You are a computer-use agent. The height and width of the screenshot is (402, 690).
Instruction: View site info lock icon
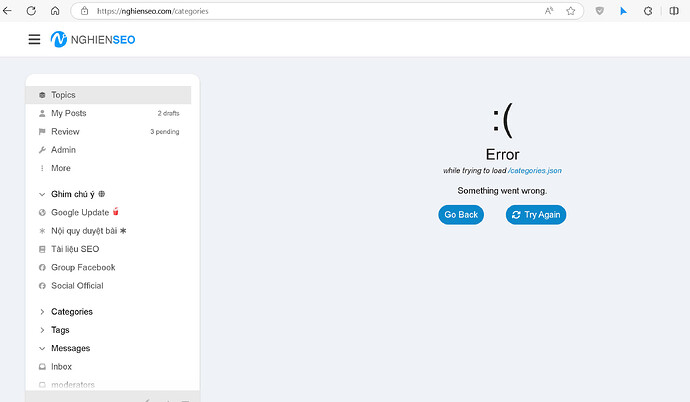coord(84,11)
